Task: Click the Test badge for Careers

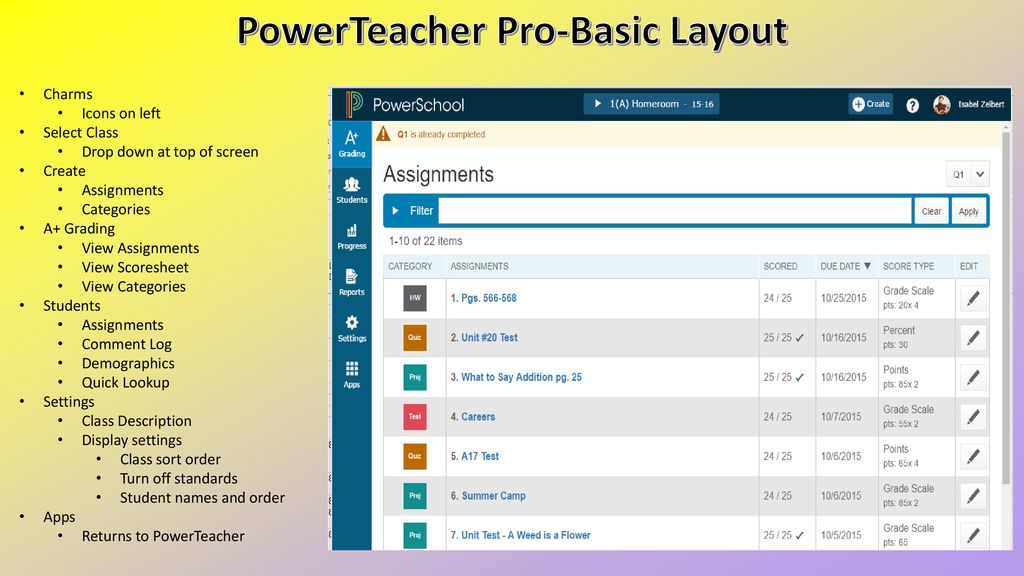Action: point(415,417)
